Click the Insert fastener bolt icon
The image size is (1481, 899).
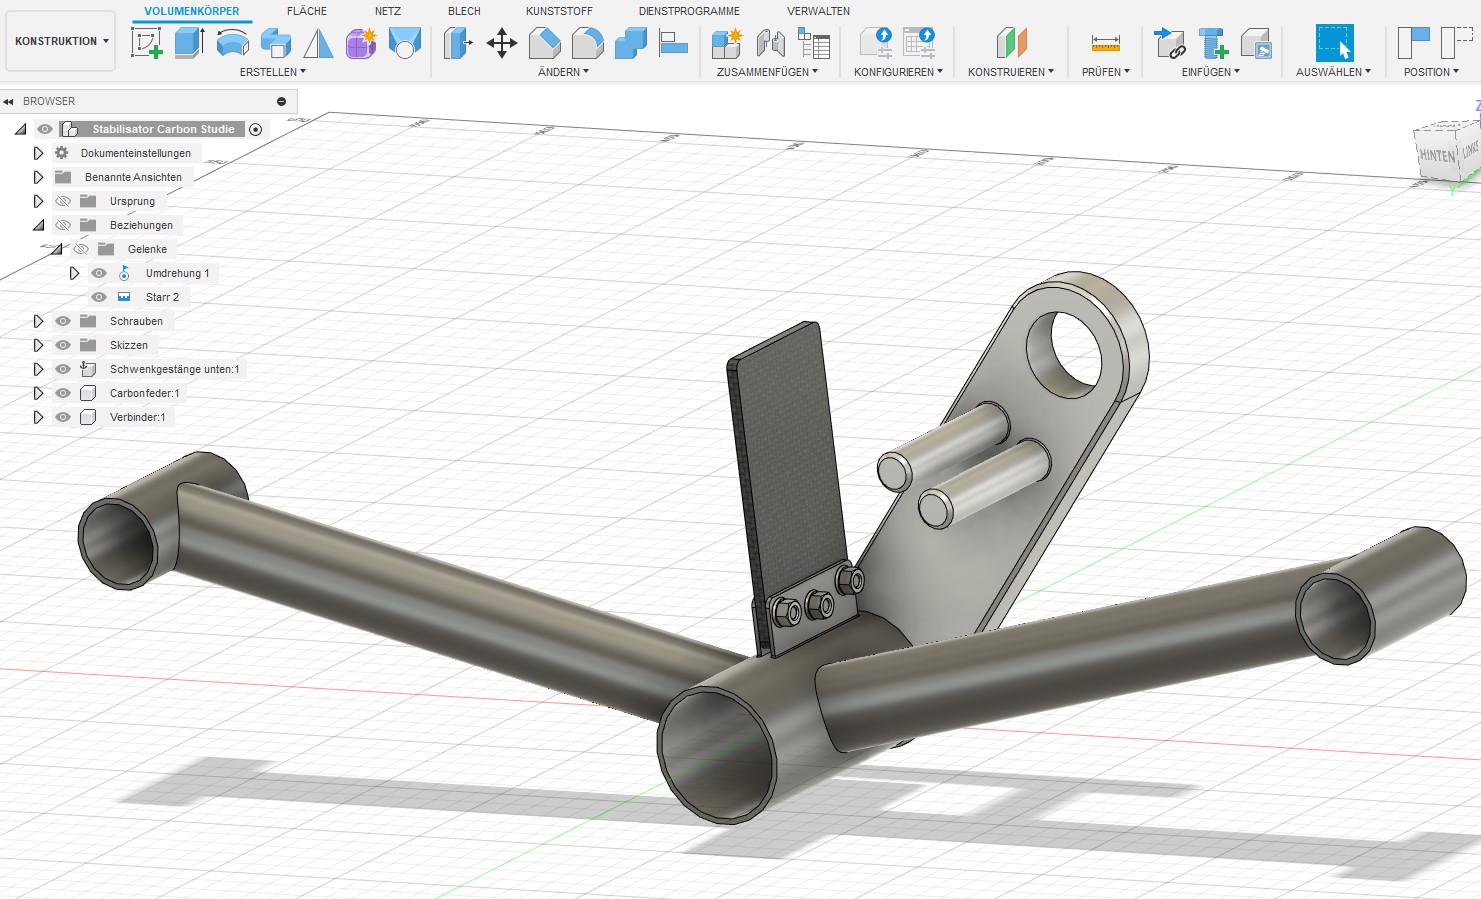pyautogui.click(x=1213, y=43)
